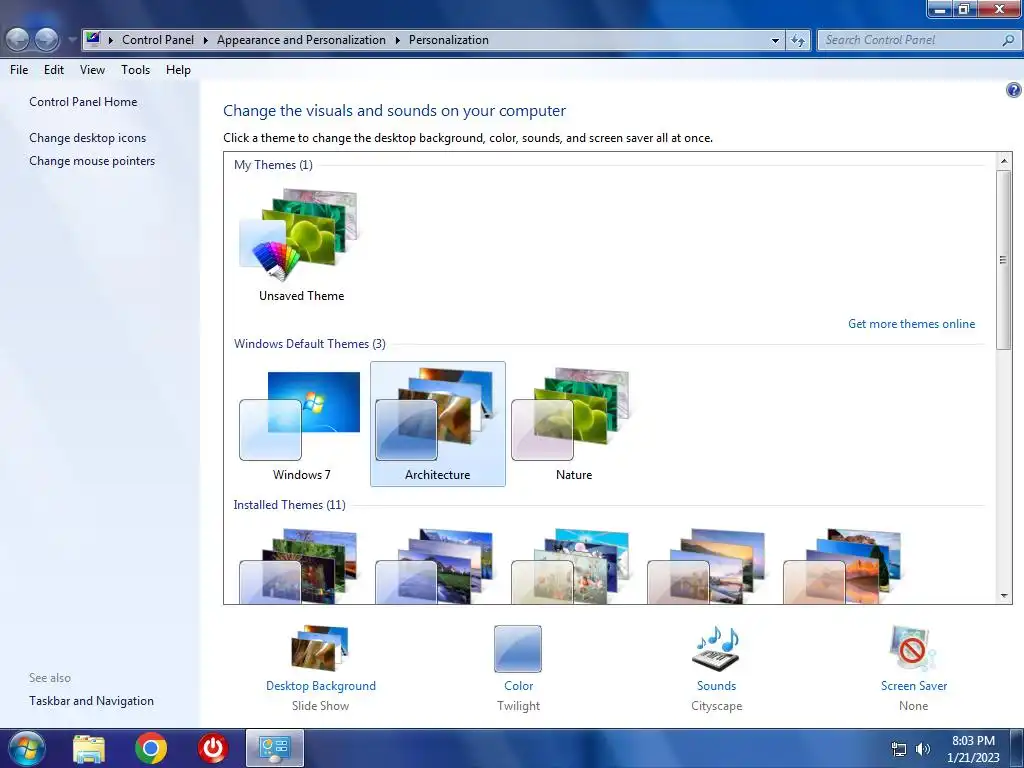1024x768 pixels.
Task: Click the Appearance and Personalization breadcrumb
Action: pyautogui.click(x=301, y=40)
